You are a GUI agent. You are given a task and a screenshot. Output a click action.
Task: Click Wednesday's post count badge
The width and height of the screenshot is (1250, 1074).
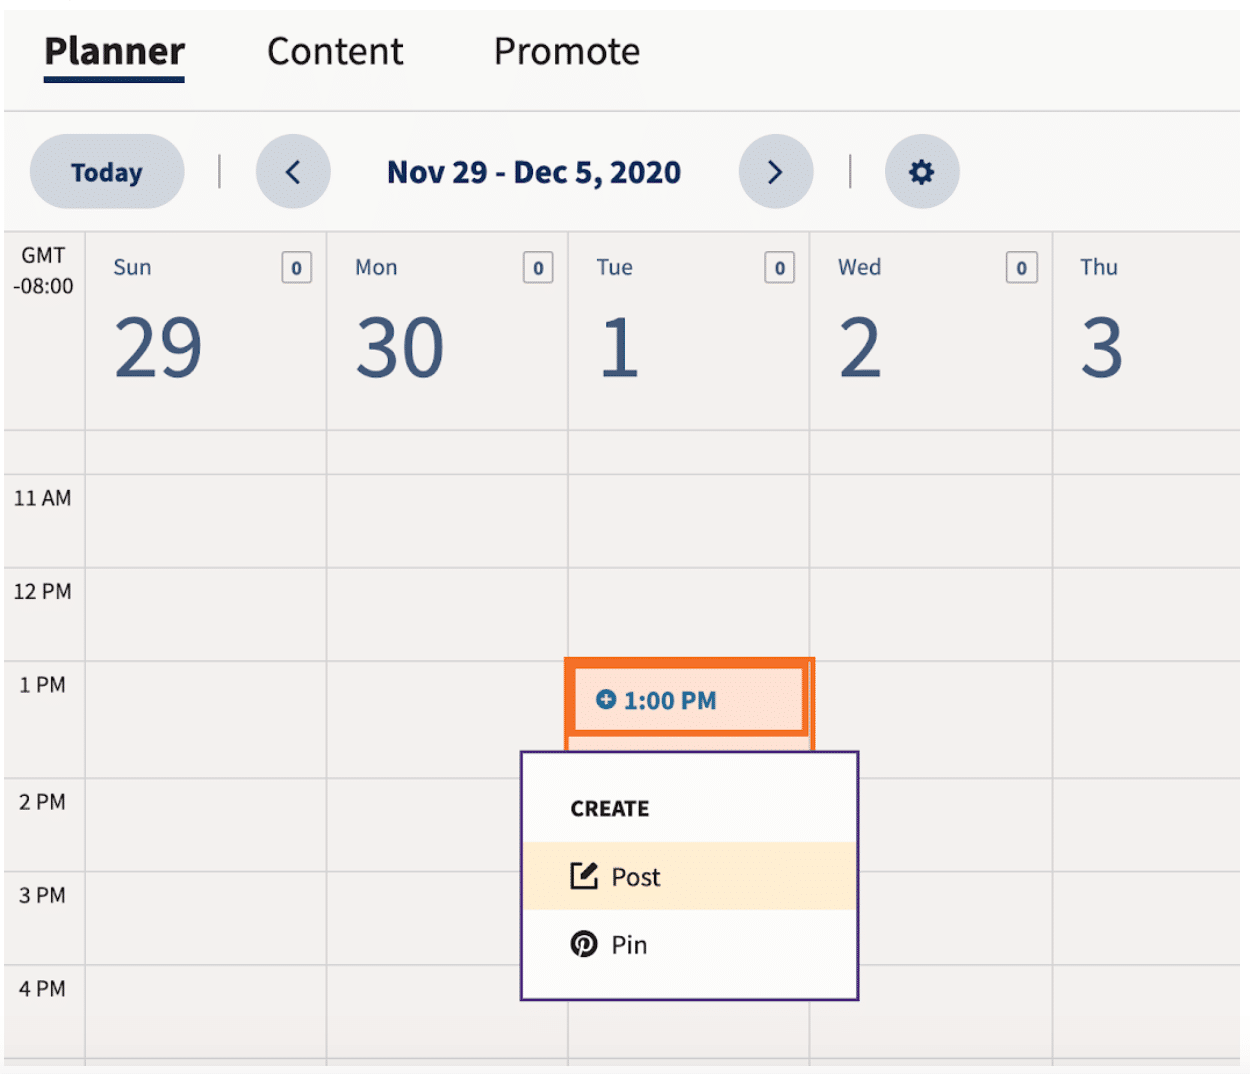tap(1021, 268)
